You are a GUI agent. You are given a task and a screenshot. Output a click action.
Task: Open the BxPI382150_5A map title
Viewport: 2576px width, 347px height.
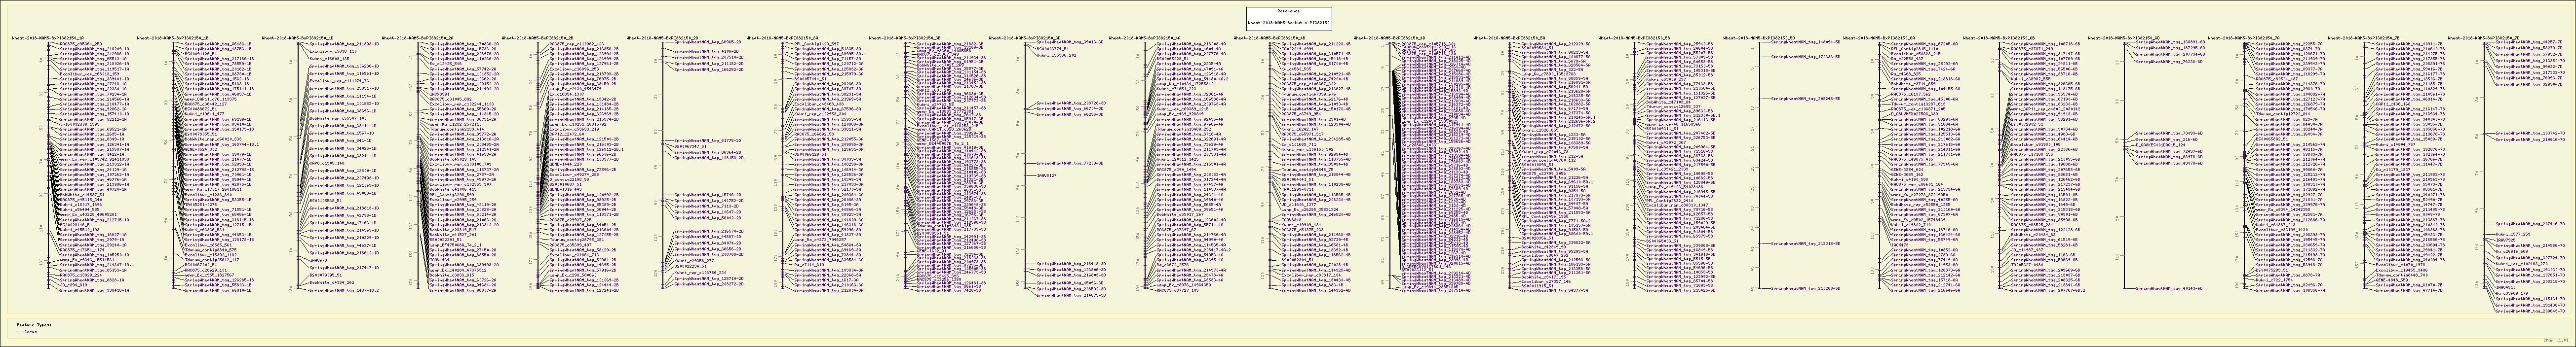pyautogui.click(x=1510, y=37)
